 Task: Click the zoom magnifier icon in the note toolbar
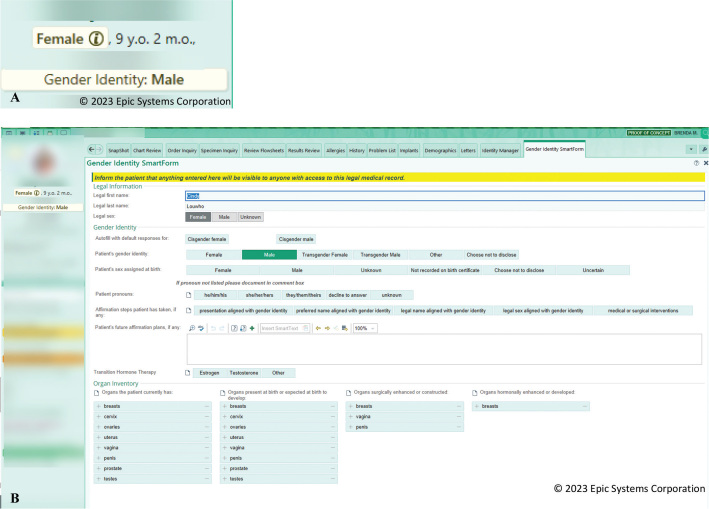[x=192, y=328]
